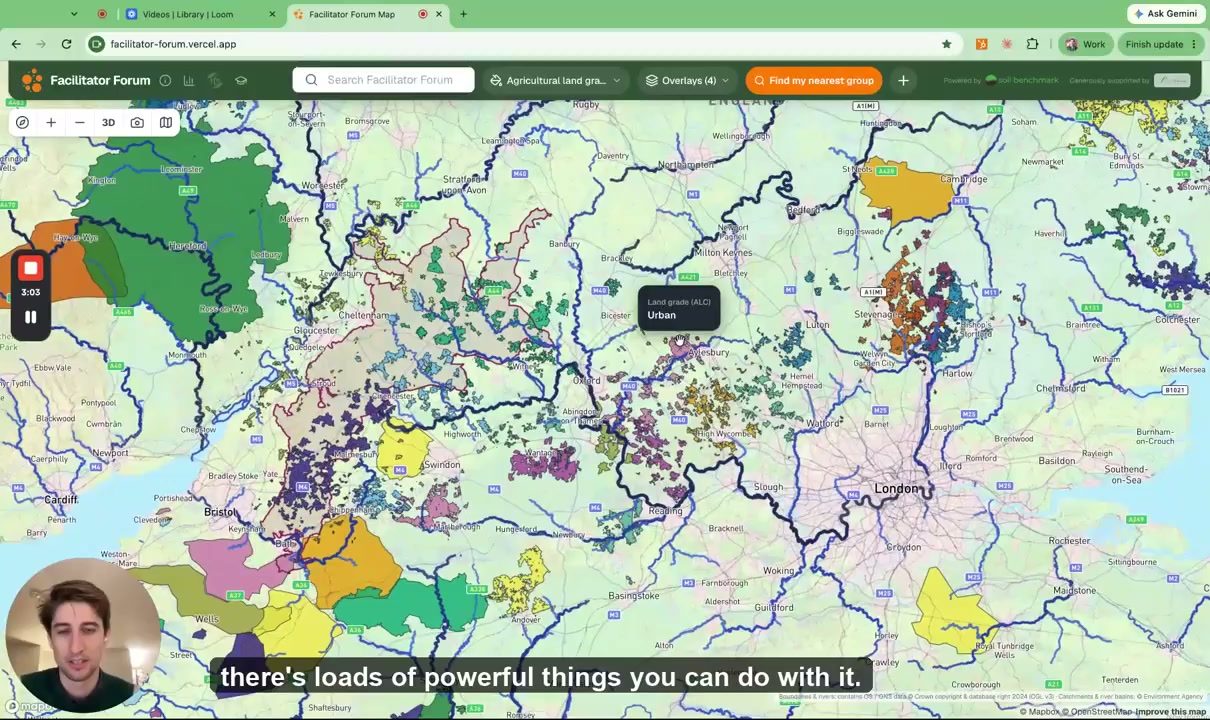1210x720 pixels.
Task: Go back in browser history
Action: point(16,44)
